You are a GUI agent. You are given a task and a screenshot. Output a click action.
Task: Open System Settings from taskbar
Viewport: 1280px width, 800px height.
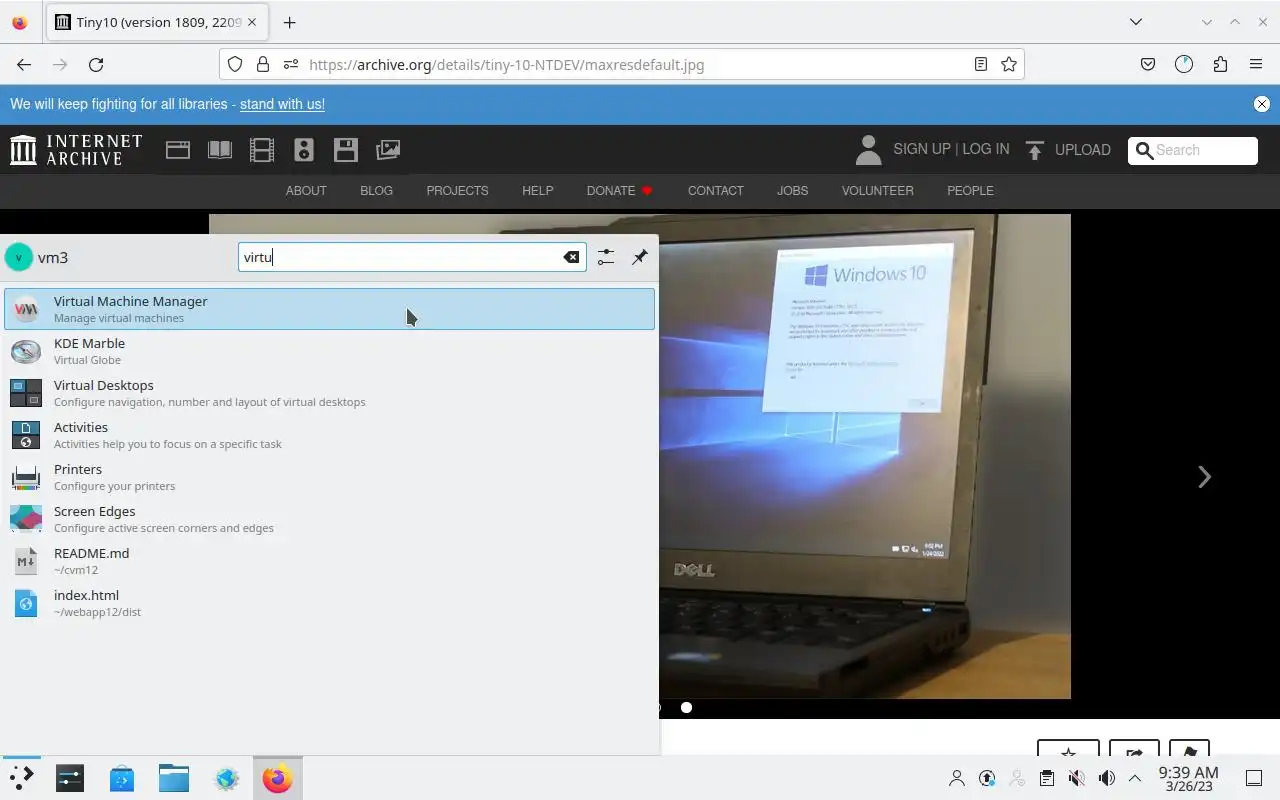[x=70, y=778]
